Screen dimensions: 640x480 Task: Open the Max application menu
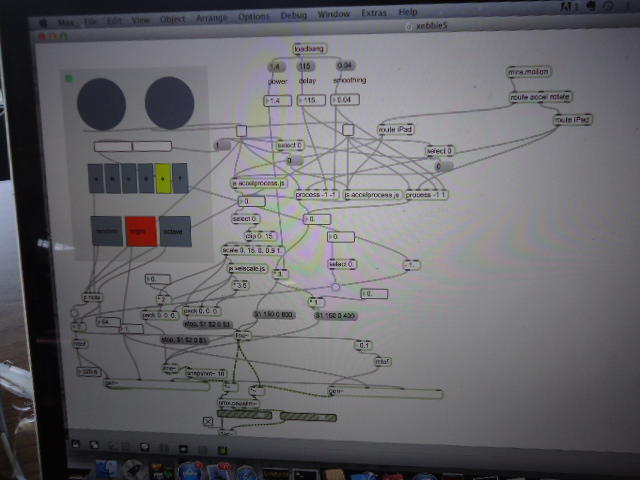point(66,22)
